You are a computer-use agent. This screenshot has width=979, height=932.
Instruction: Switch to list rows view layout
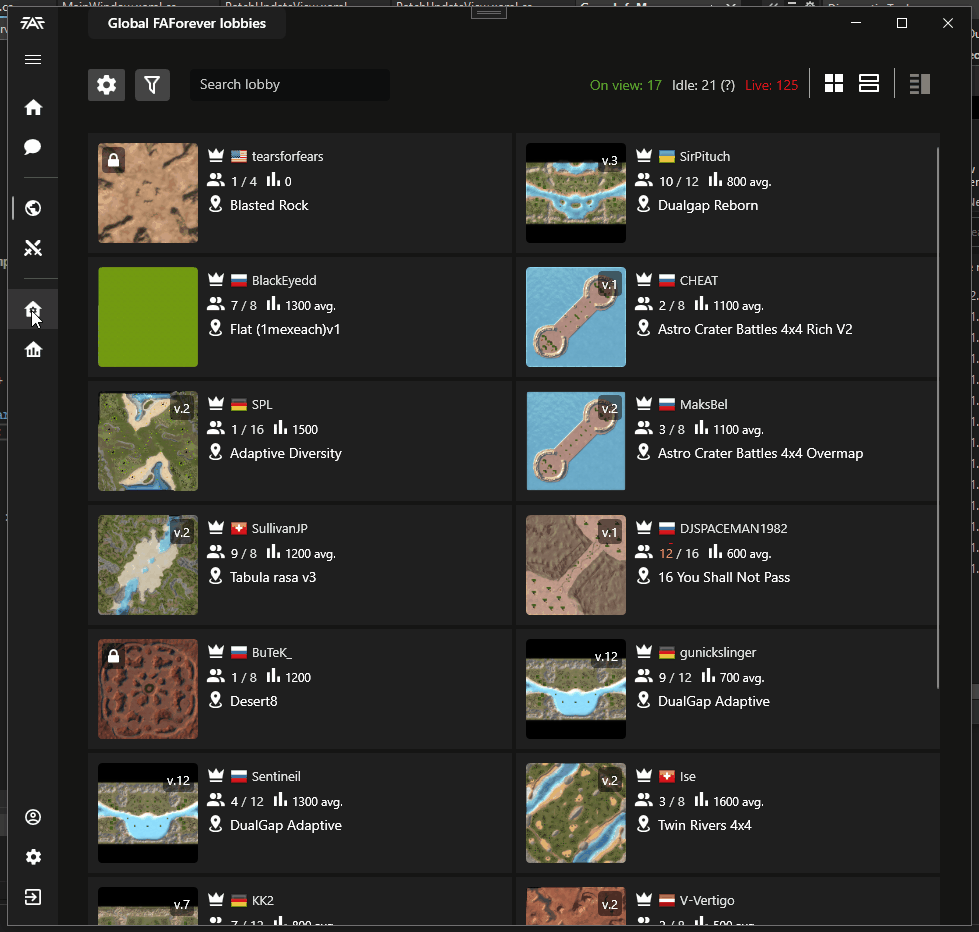[868, 84]
